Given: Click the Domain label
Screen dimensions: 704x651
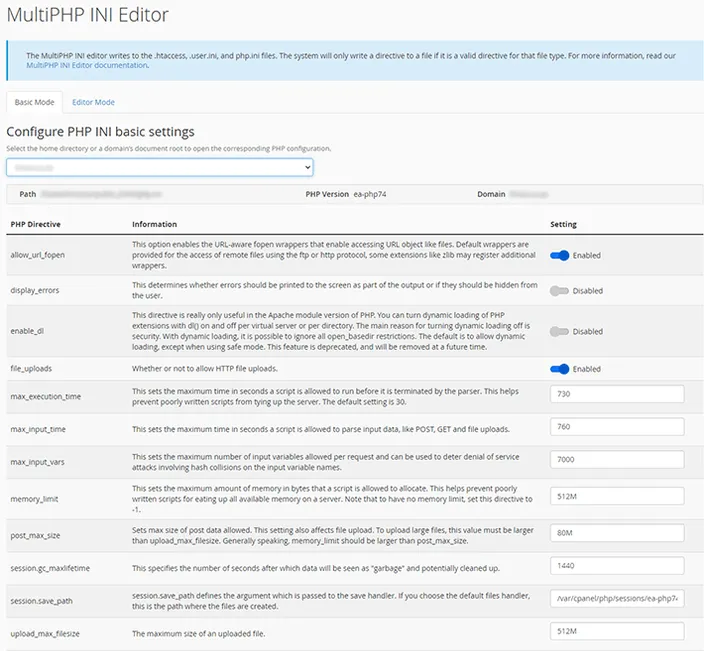Looking at the screenshot, I should [x=491, y=194].
